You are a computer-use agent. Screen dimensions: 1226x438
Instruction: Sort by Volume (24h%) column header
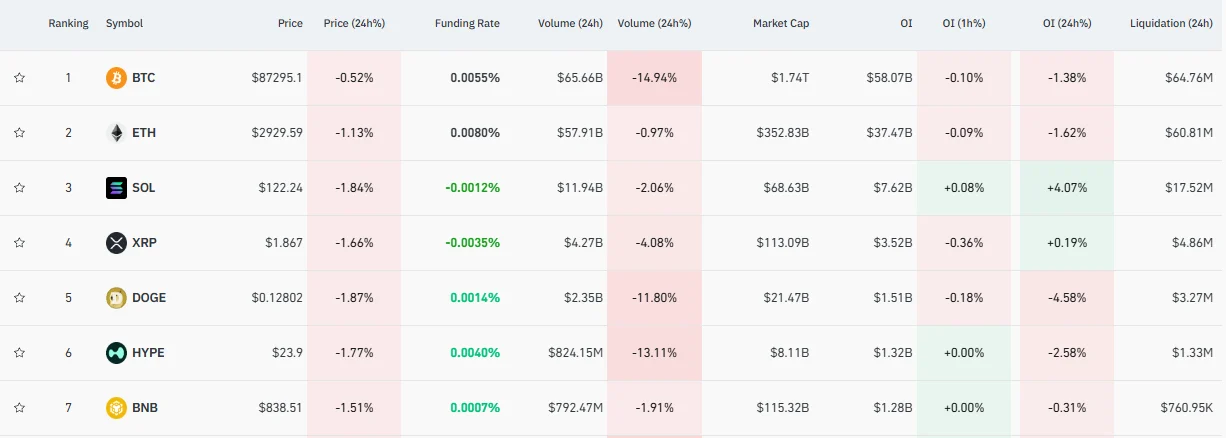(x=654, y=23)
